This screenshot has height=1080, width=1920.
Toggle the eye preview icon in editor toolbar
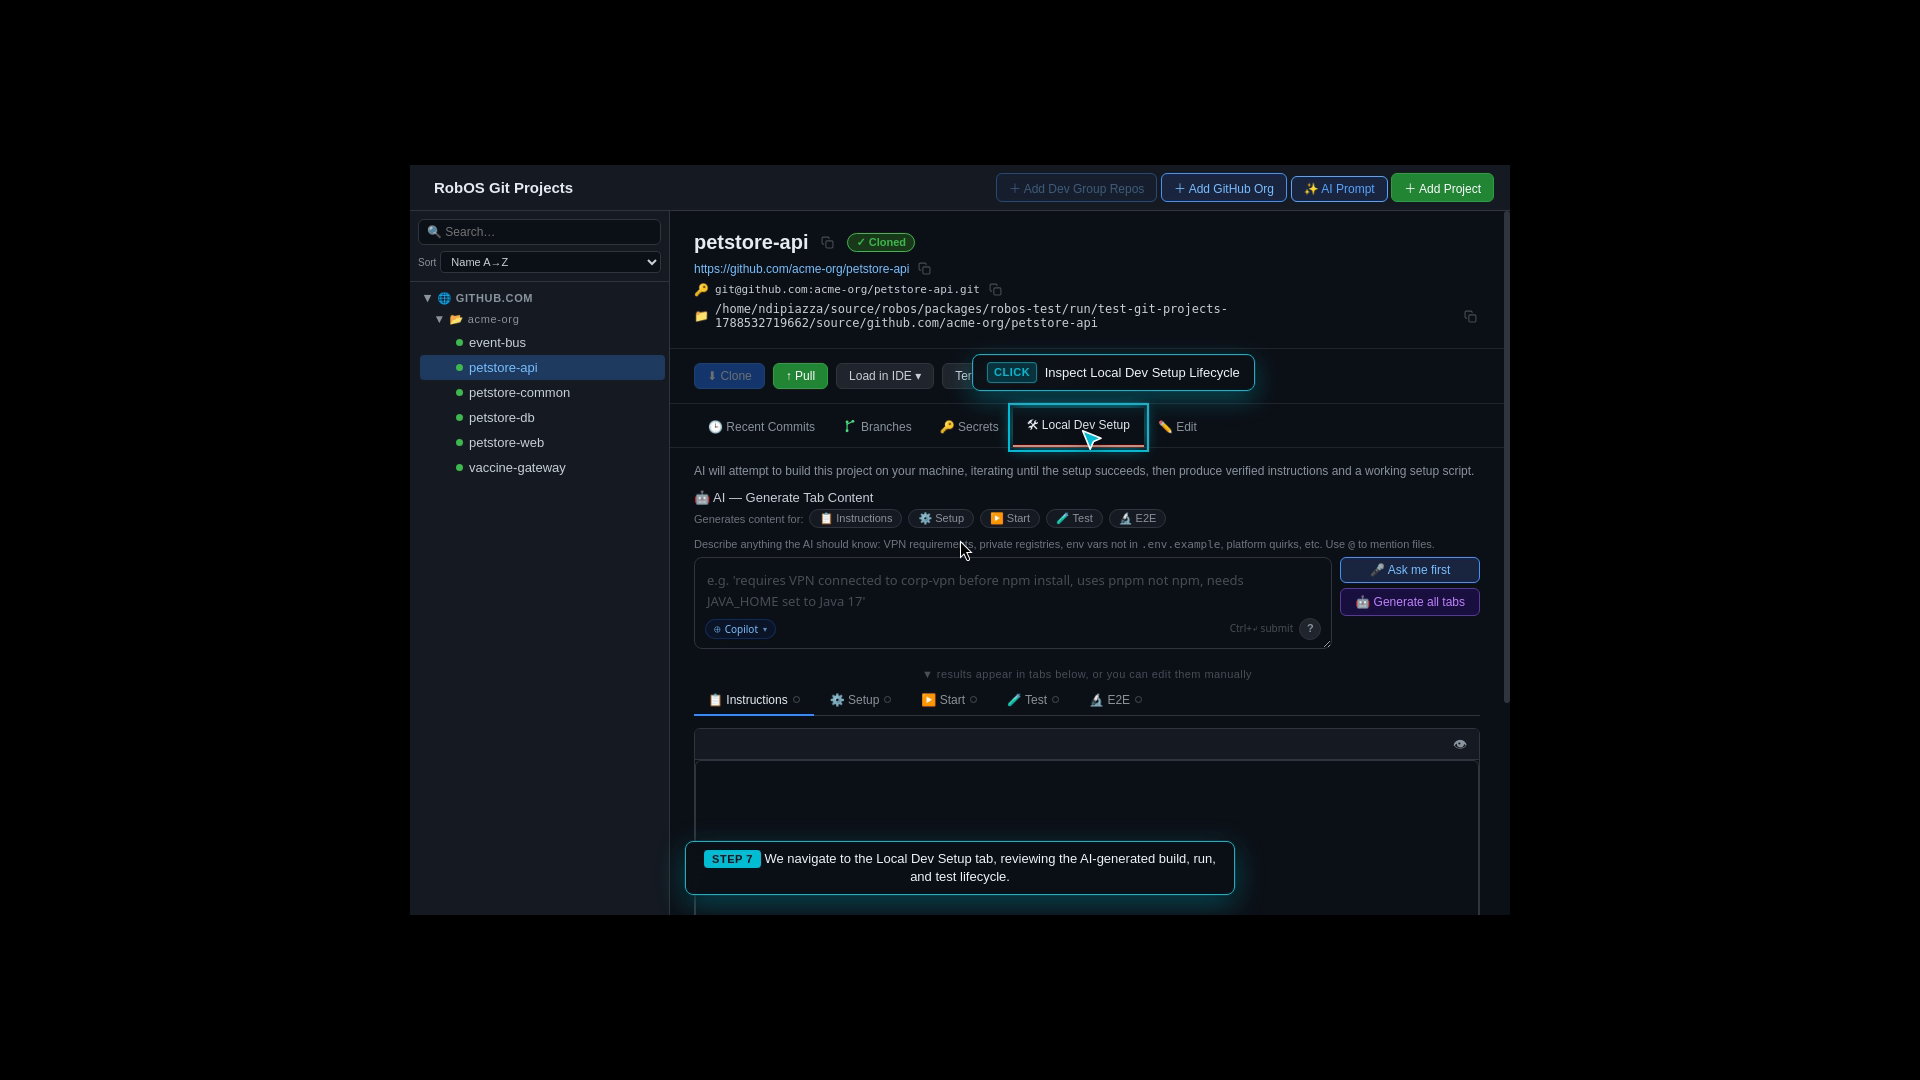tap(1460, 744)
